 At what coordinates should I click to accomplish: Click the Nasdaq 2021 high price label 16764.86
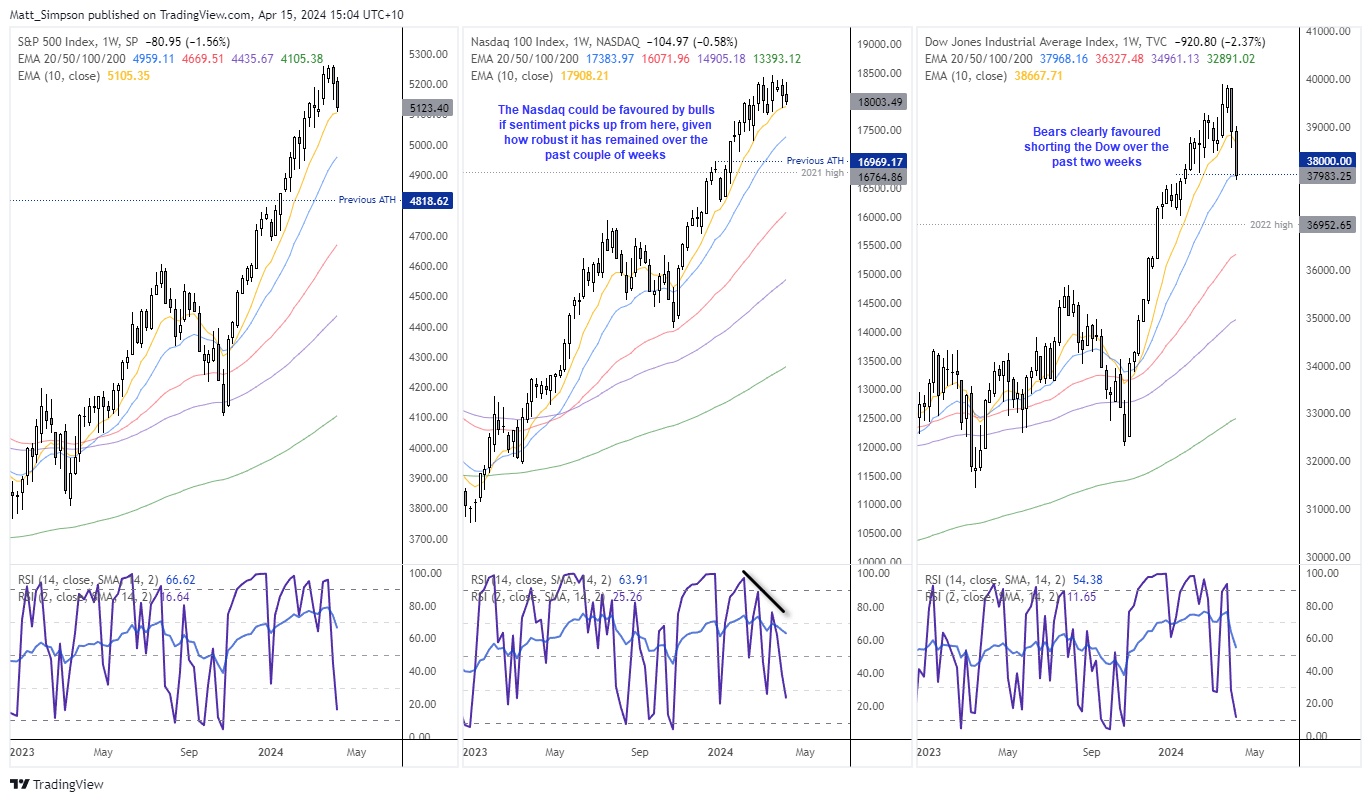878,177
